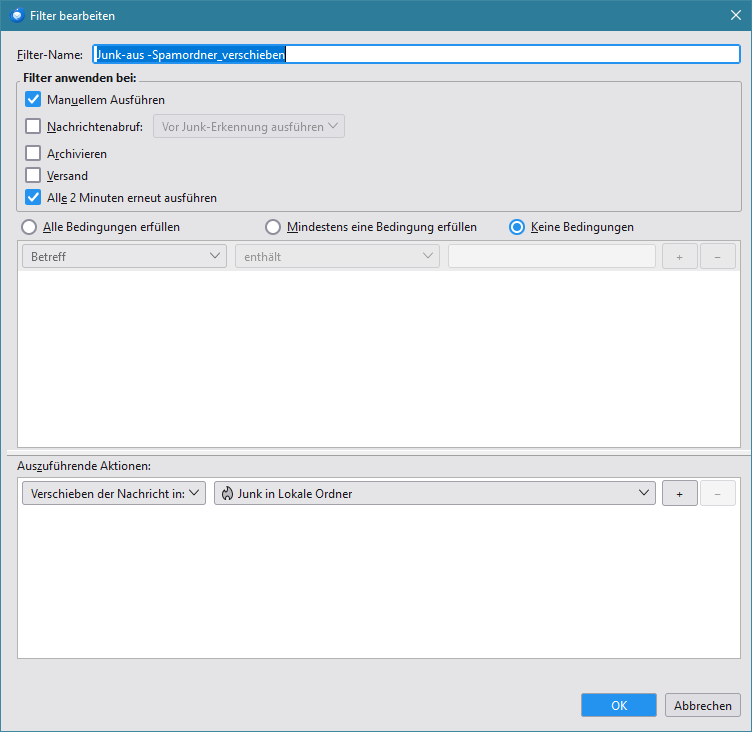Viewport: 752px width, 732px height.
Task: Choose Mindestens eine Bedingung erfüllen option
Action: click(x=272, y=227)
